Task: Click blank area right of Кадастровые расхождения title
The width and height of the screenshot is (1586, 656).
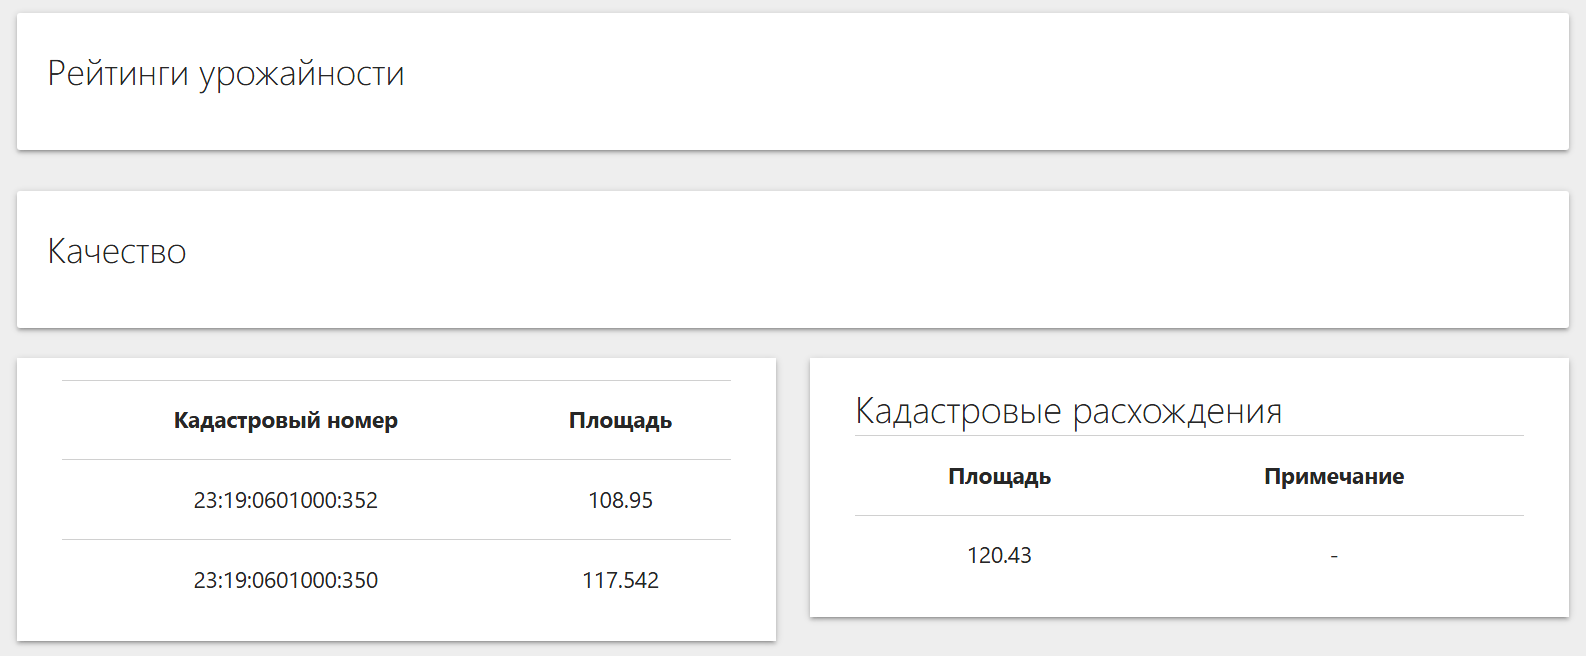Action: coord(1400,411)
